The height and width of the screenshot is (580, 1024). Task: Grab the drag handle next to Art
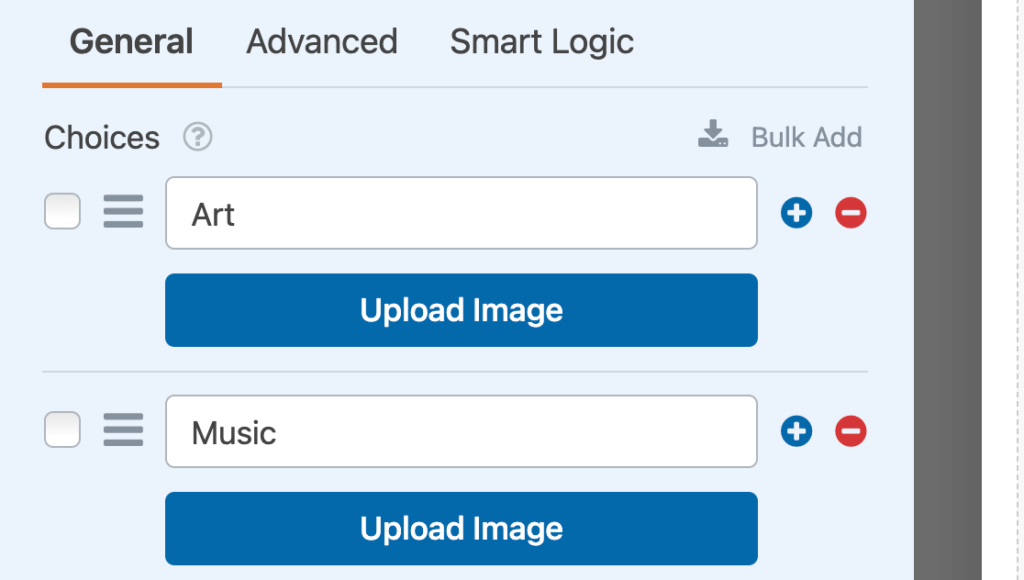pos(123,212)
